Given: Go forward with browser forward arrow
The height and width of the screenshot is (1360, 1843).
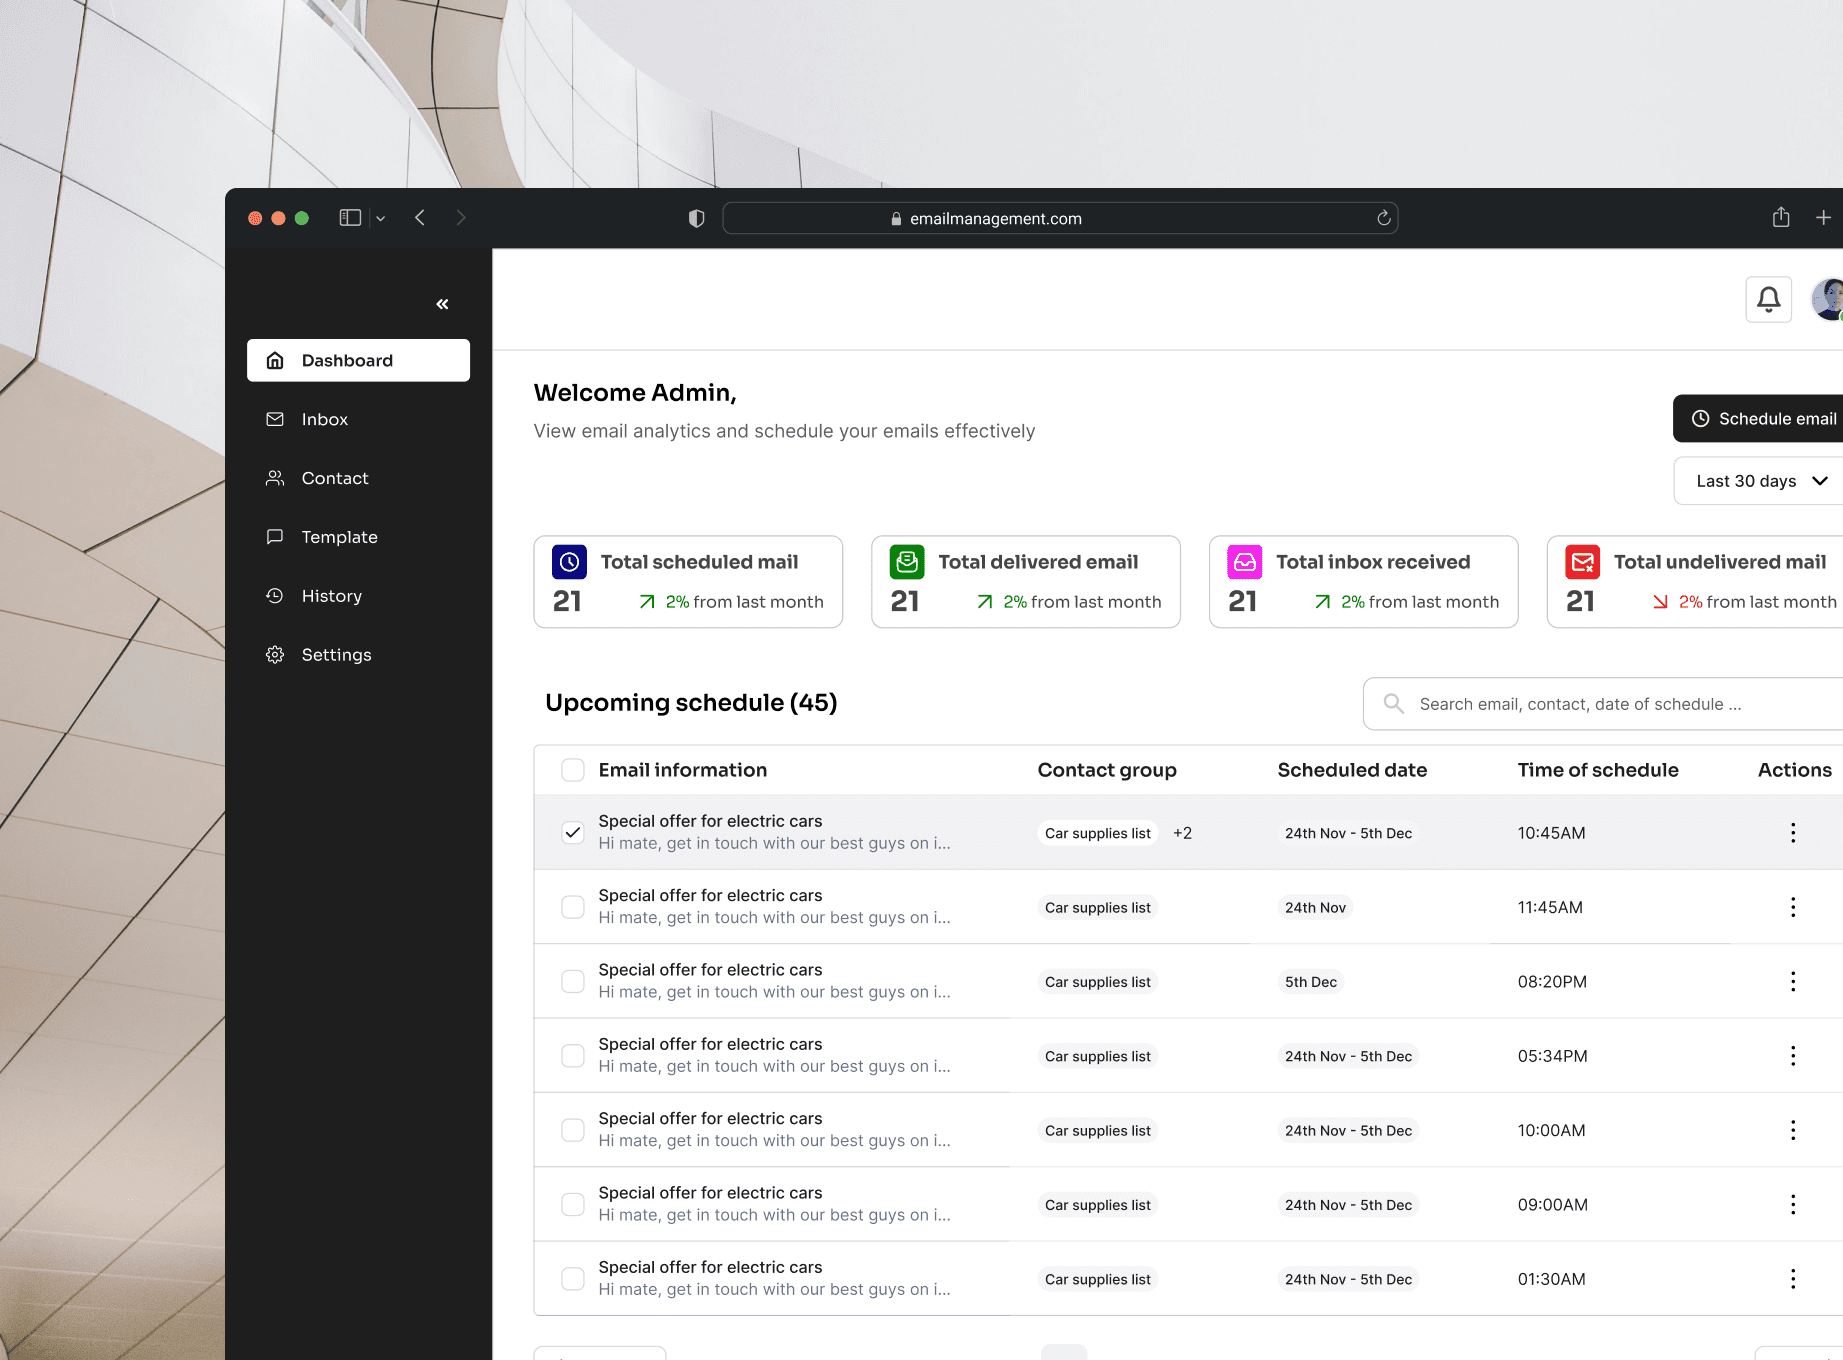Looking at the screenshot, I should 461,218.
